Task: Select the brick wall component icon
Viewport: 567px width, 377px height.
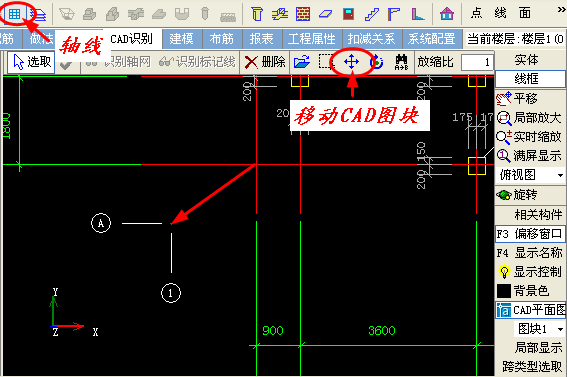Action: 303,14
